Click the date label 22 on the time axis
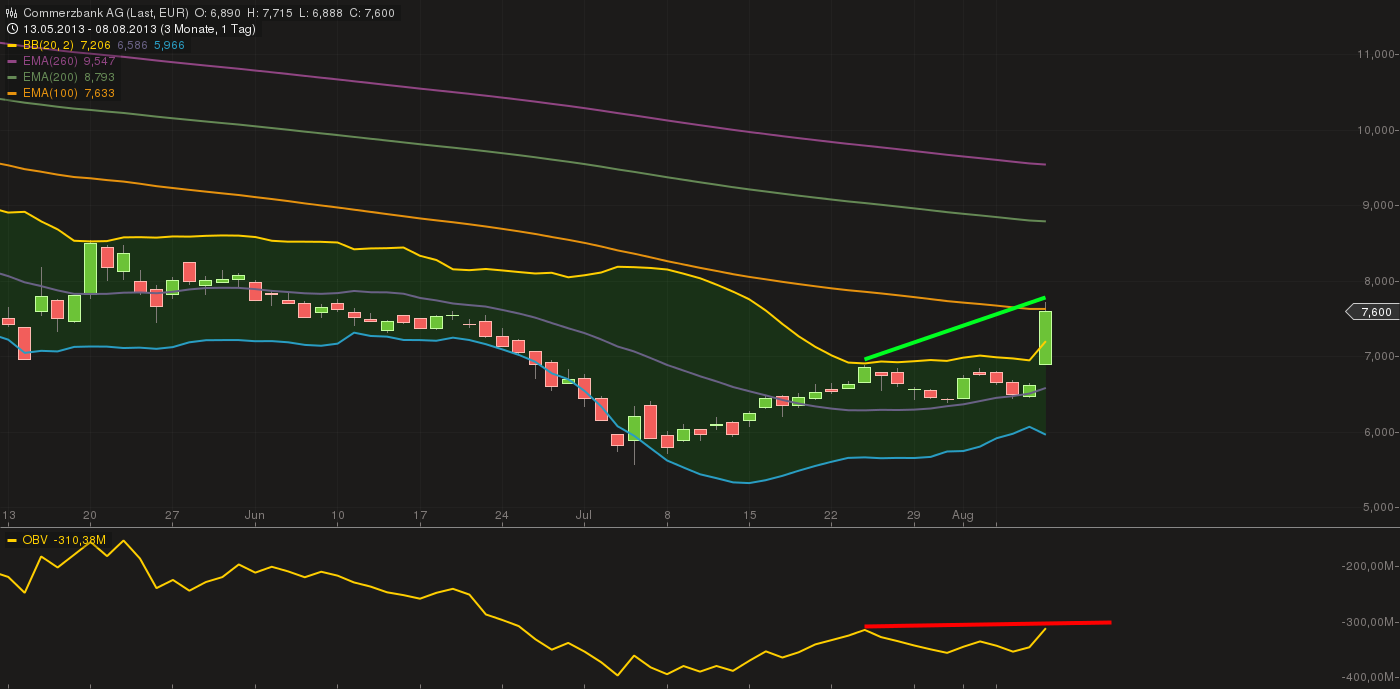The image size is (1400, 689). [x=831, y=515]
